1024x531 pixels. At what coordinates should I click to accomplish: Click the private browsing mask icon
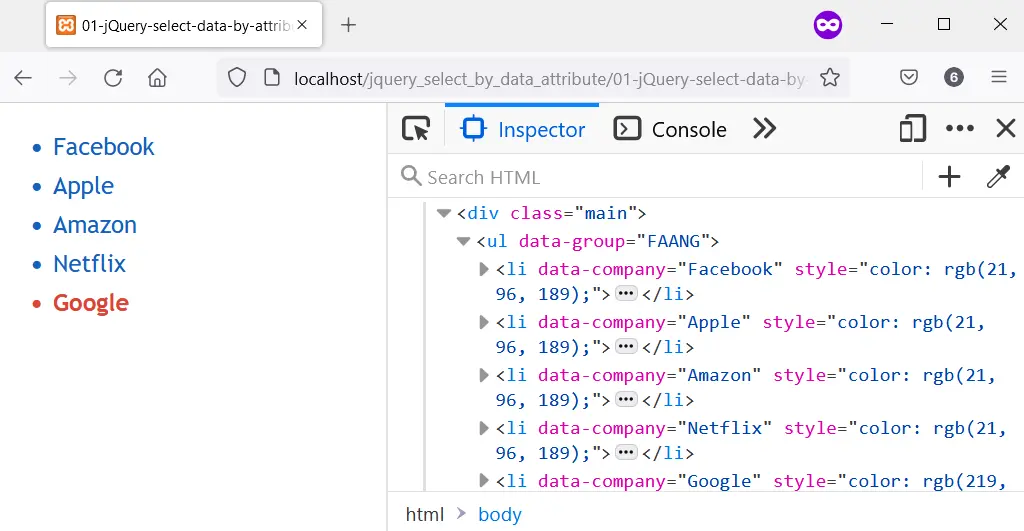tap(827, 25)
